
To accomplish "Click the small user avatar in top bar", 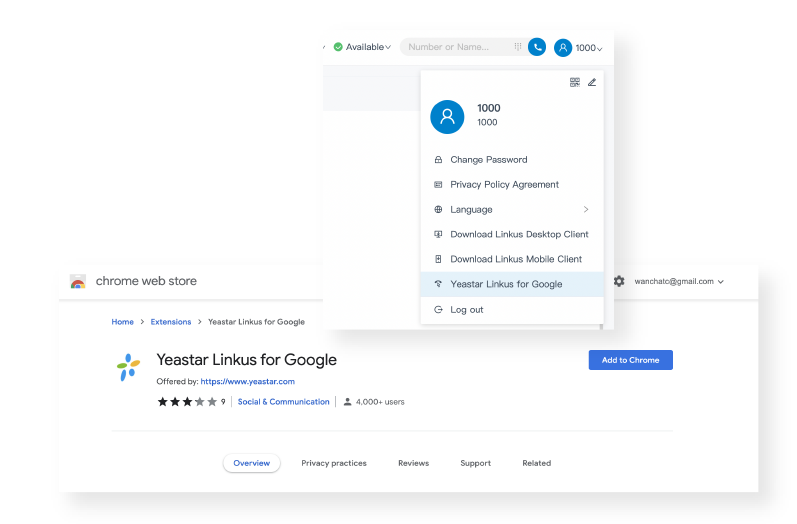I will (x=563, y=48).
